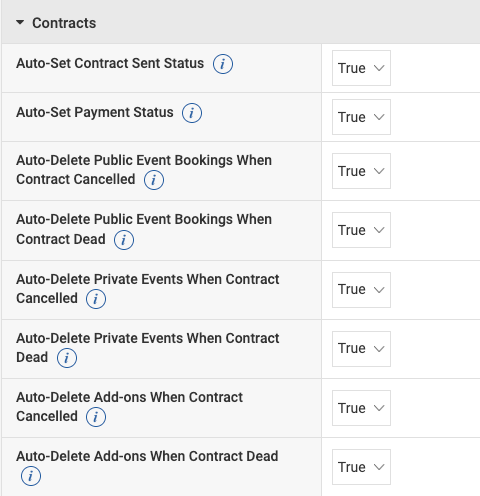Open Auto-Set Contract Sent Status True dropdown
This screenshot has width=480, height=496.
click(361, 68)
